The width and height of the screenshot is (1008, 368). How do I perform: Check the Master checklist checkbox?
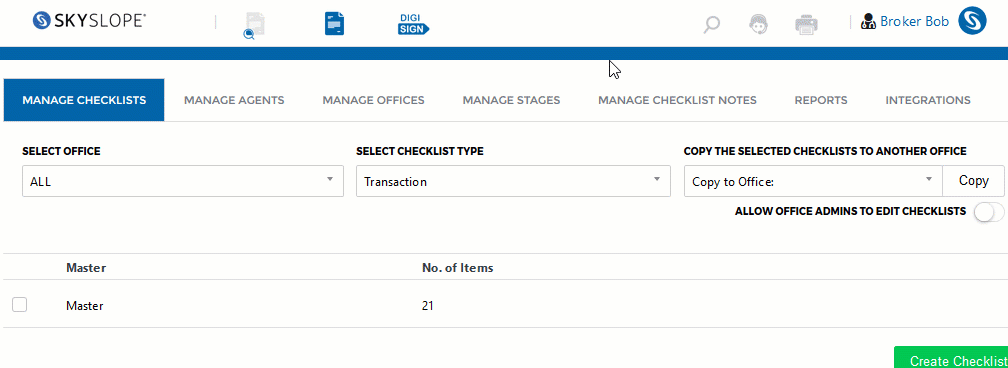(19, 305)
